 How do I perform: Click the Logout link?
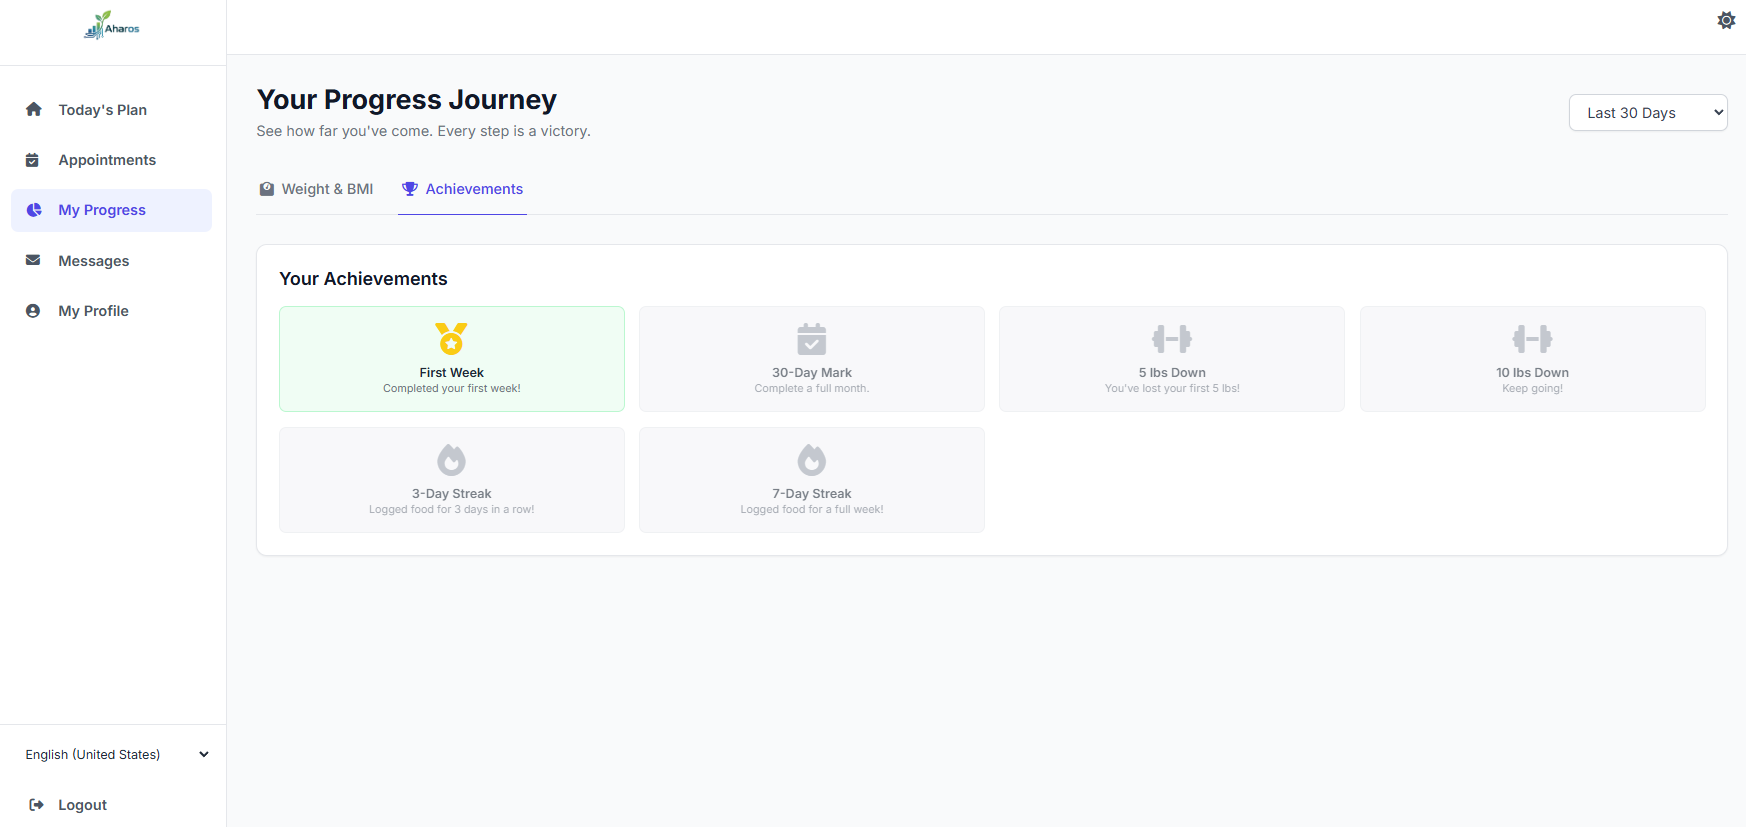(x=82, y=805)
